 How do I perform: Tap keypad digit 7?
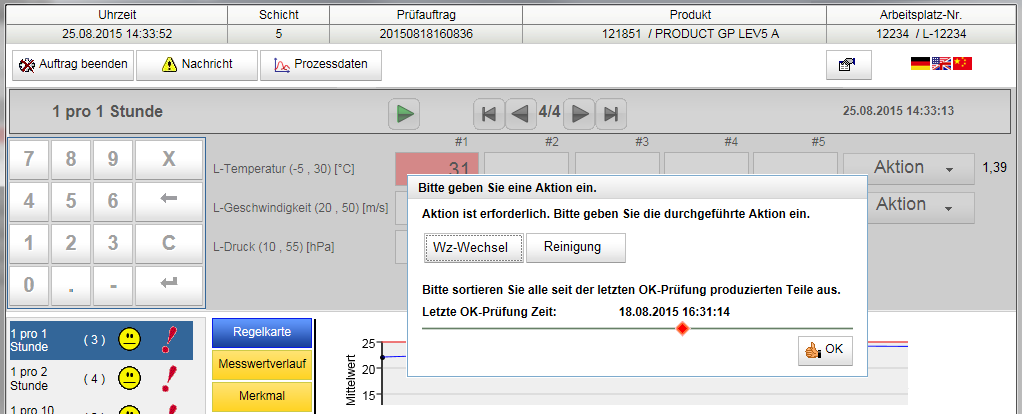tap(29, 159)
